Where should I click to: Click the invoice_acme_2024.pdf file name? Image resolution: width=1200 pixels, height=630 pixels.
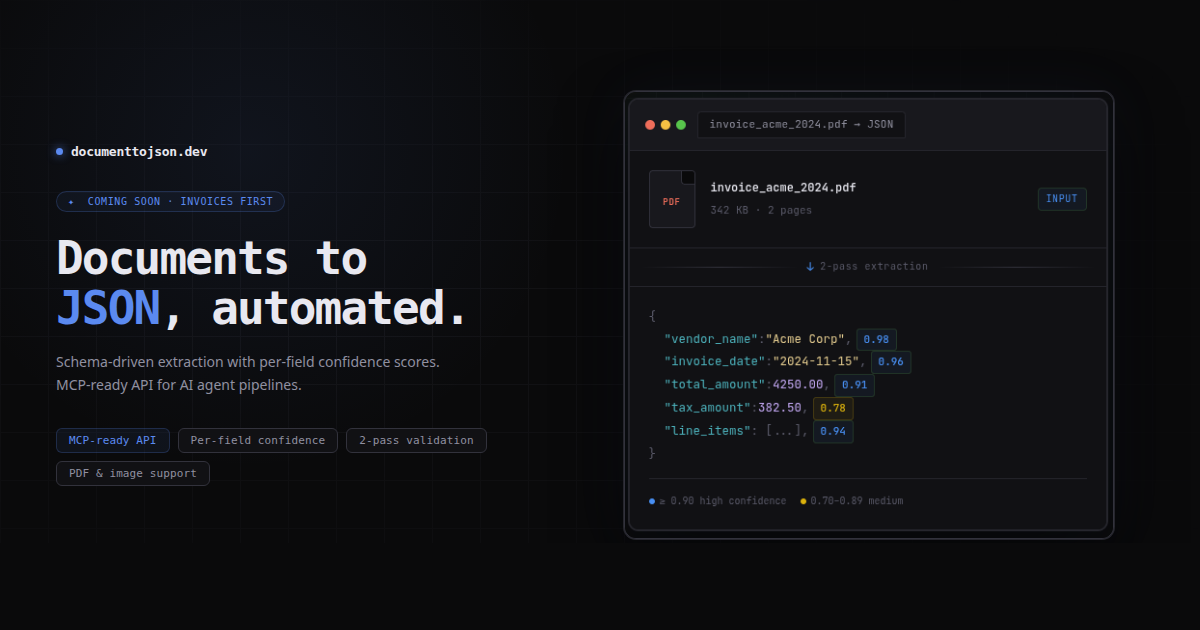tap(783, 188)
